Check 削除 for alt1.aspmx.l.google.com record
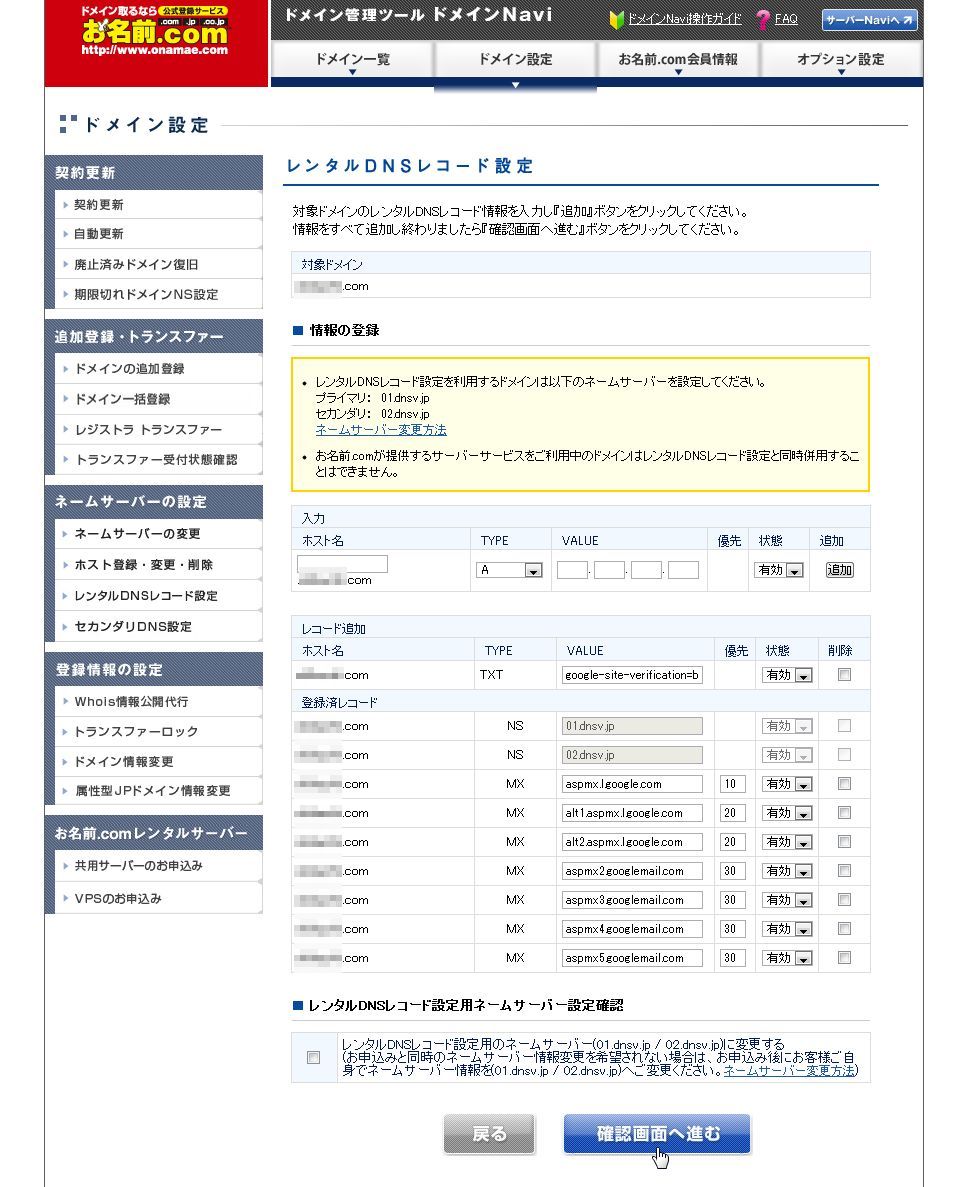978x1187 pixels. coord(845,812)
